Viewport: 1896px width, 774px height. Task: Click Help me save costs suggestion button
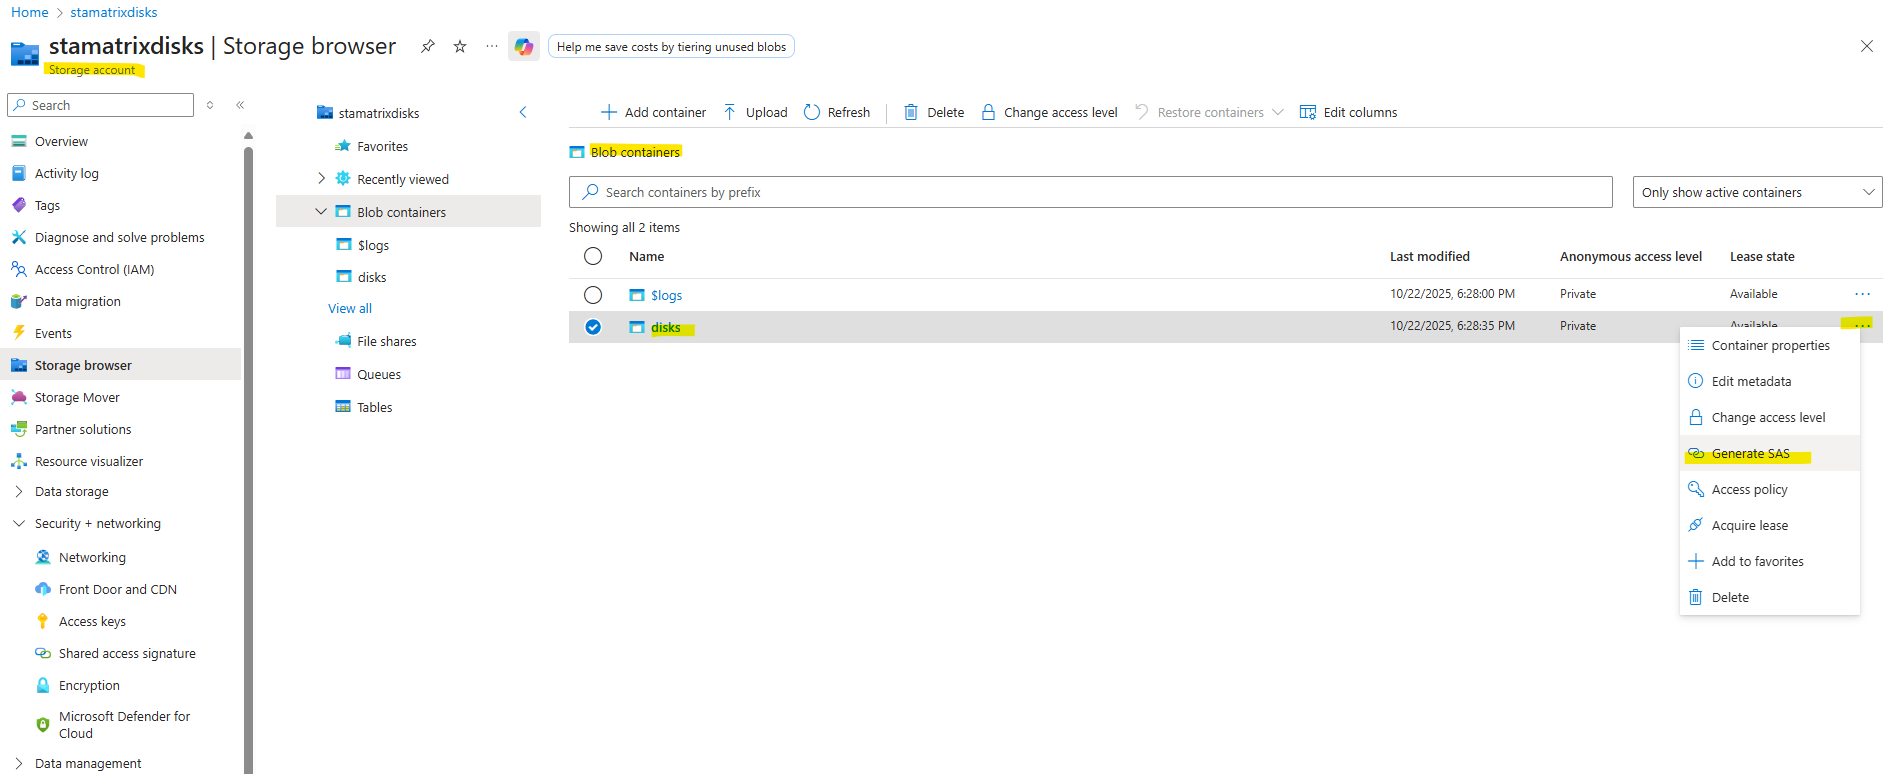671,46
